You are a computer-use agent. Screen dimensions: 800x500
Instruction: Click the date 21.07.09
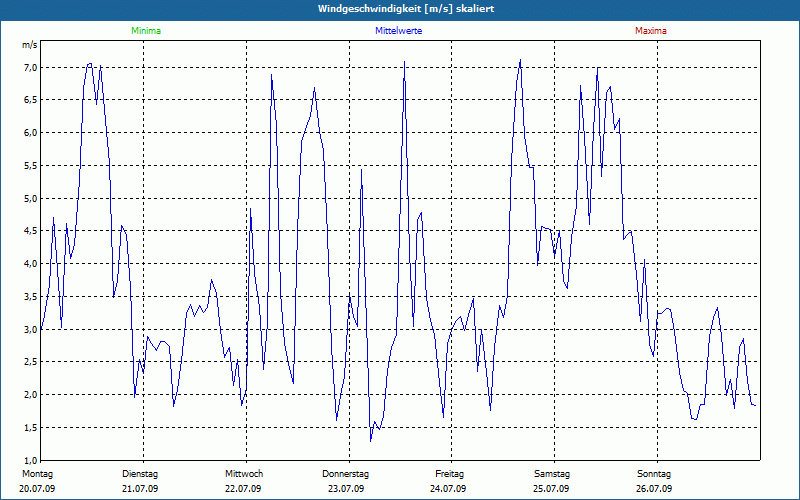pos(140,489)
